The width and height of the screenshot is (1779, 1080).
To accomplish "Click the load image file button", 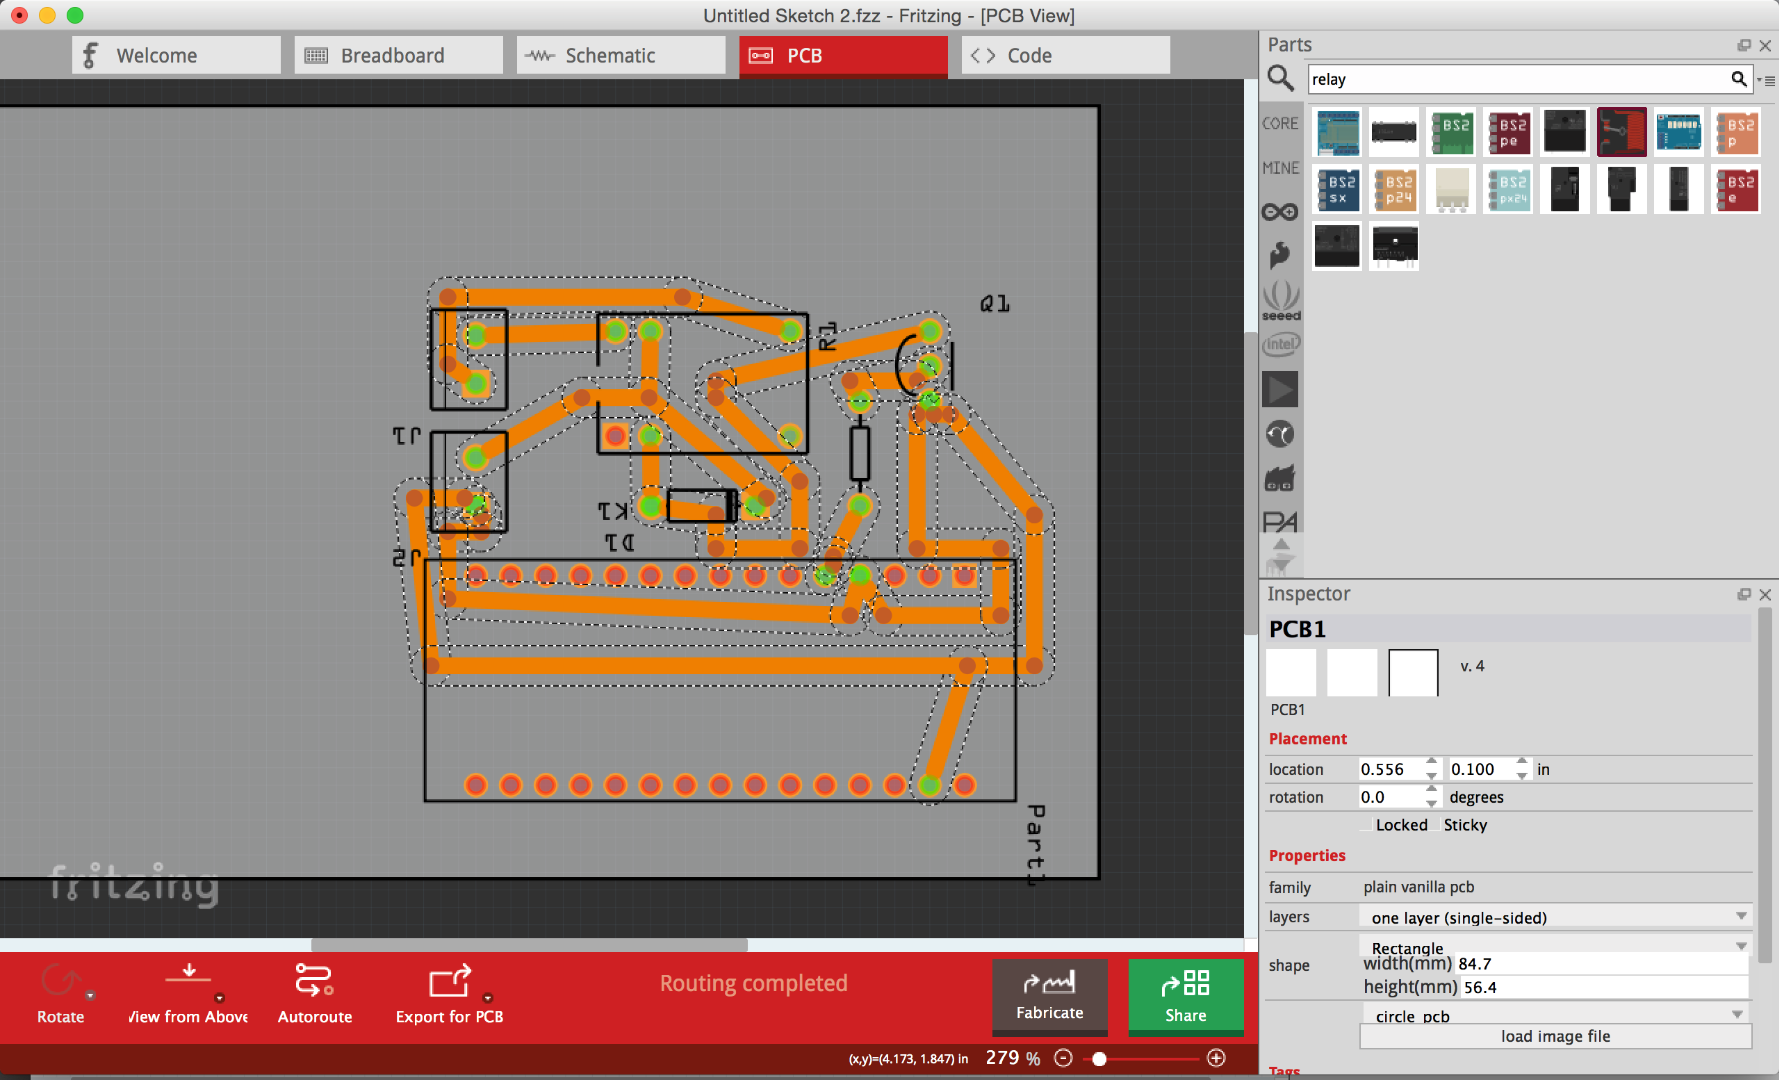I will [x=1555, y=1037].
